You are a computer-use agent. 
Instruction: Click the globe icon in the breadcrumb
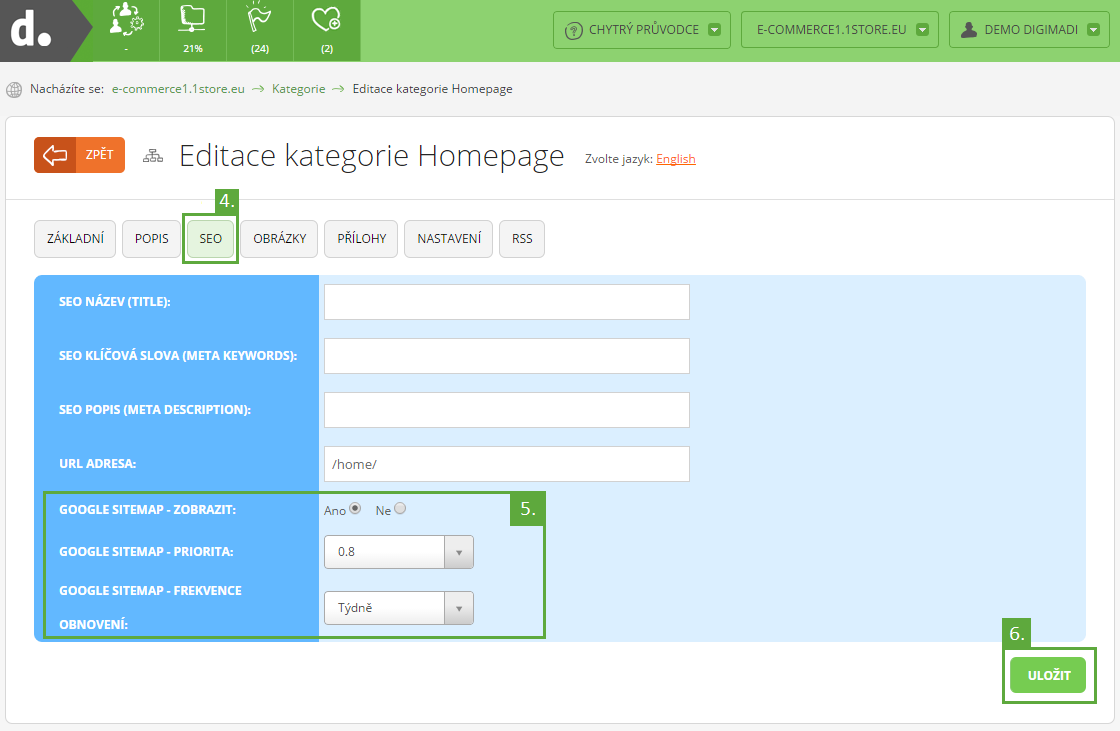pos(14,90)
